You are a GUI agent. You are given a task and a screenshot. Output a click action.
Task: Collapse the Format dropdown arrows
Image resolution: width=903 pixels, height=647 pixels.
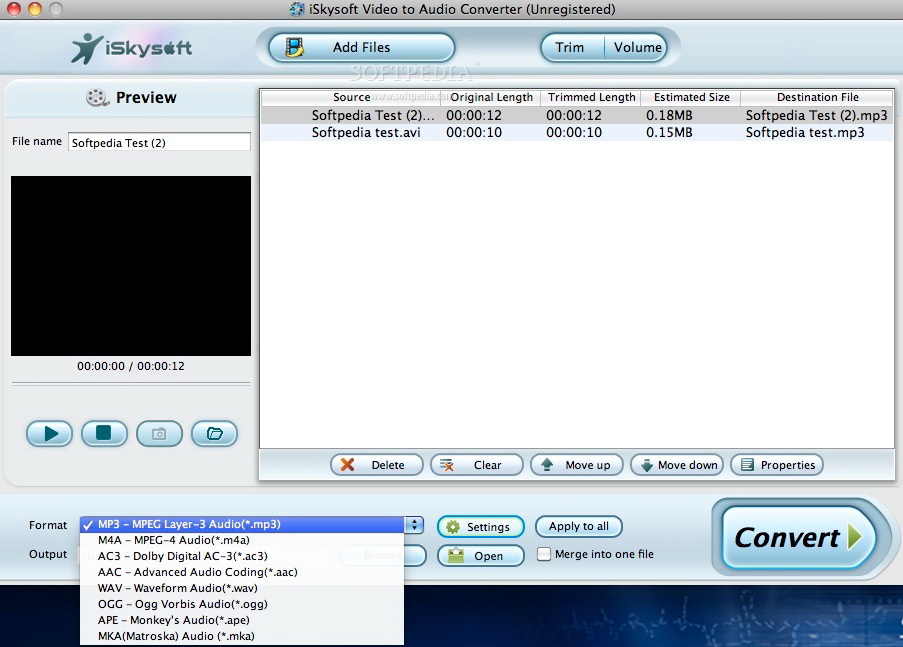click(414, 525)
